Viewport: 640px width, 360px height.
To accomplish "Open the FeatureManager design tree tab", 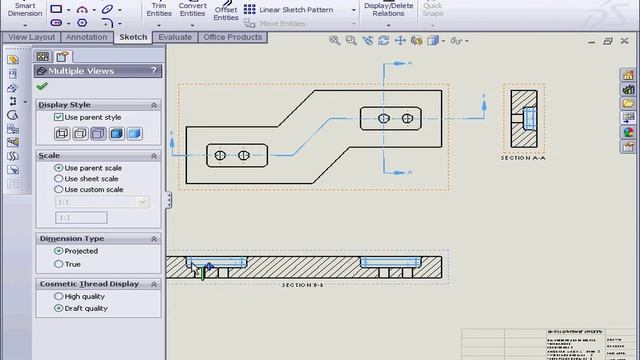I will pos(42,56).
